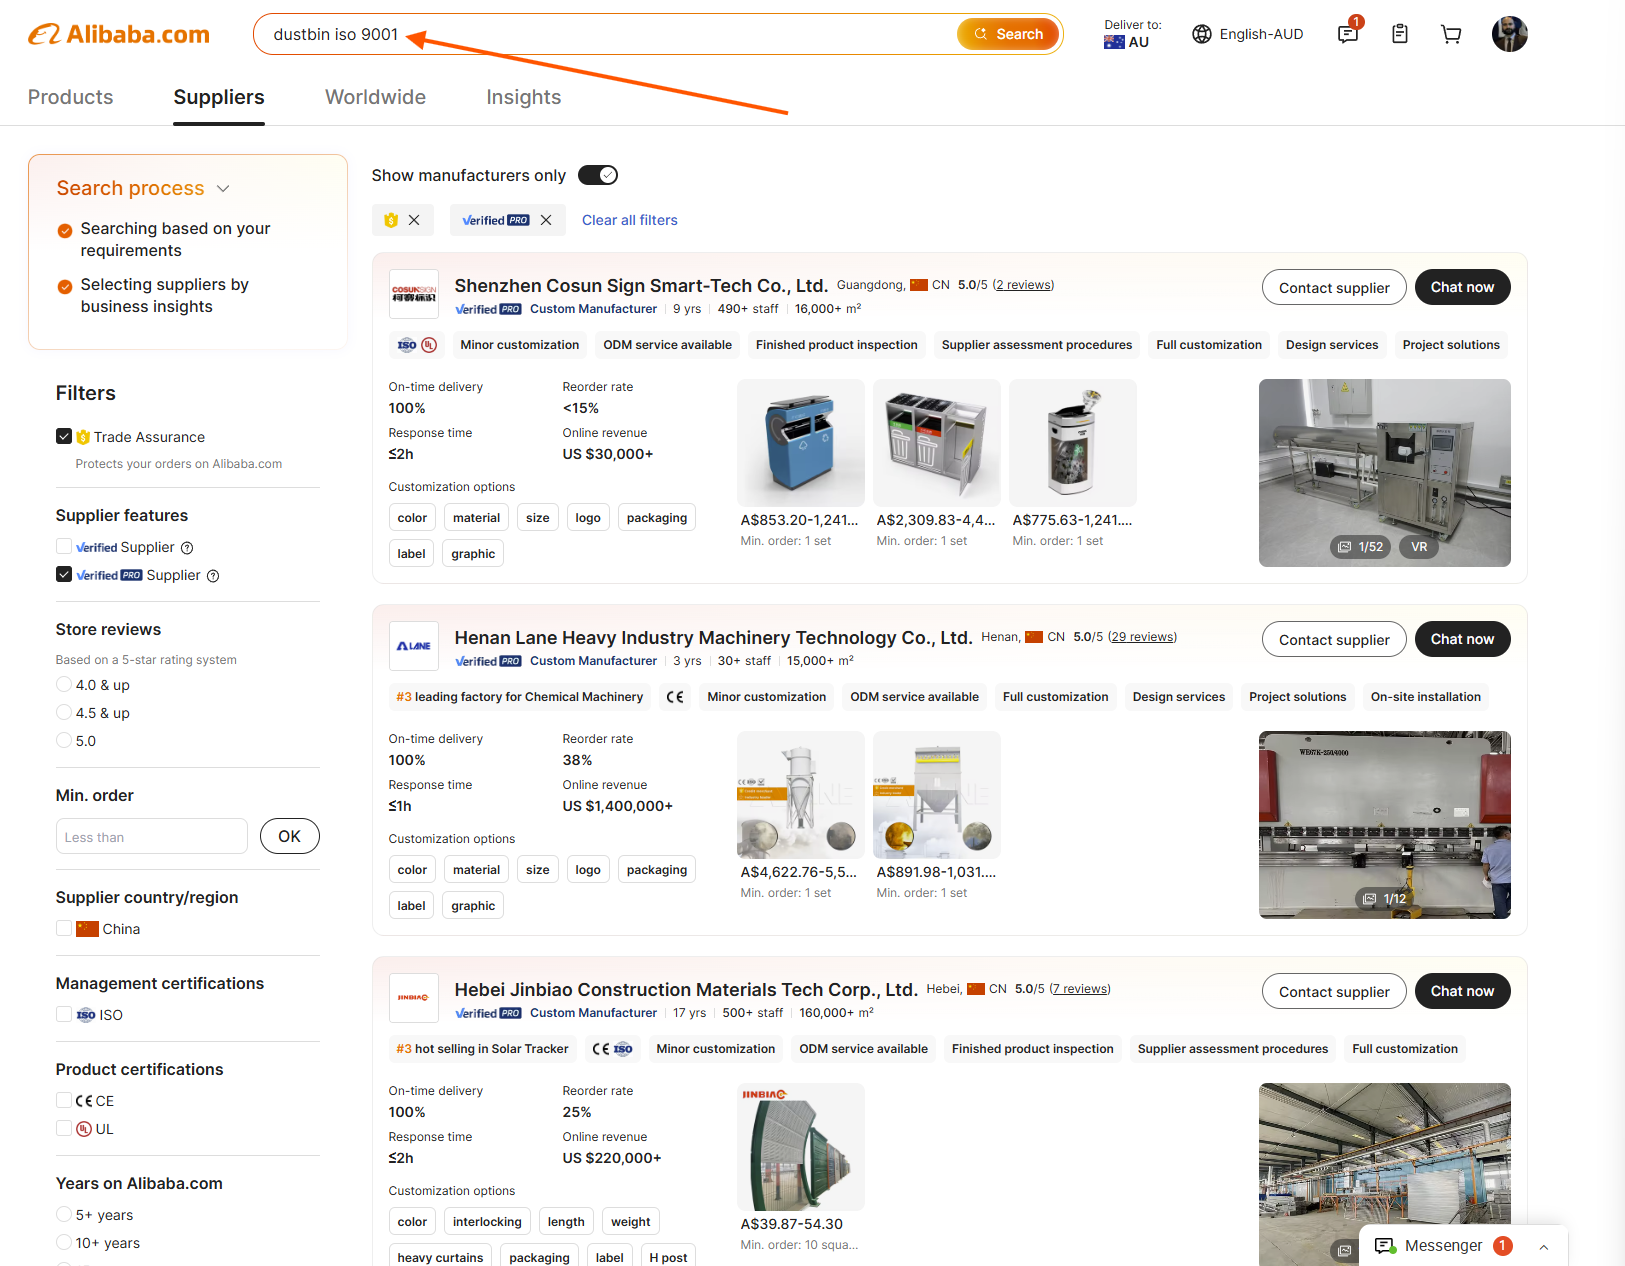Check the UL product certification box
1625x1266 pixels.
pyautogui.click(x=64, y=1128)
